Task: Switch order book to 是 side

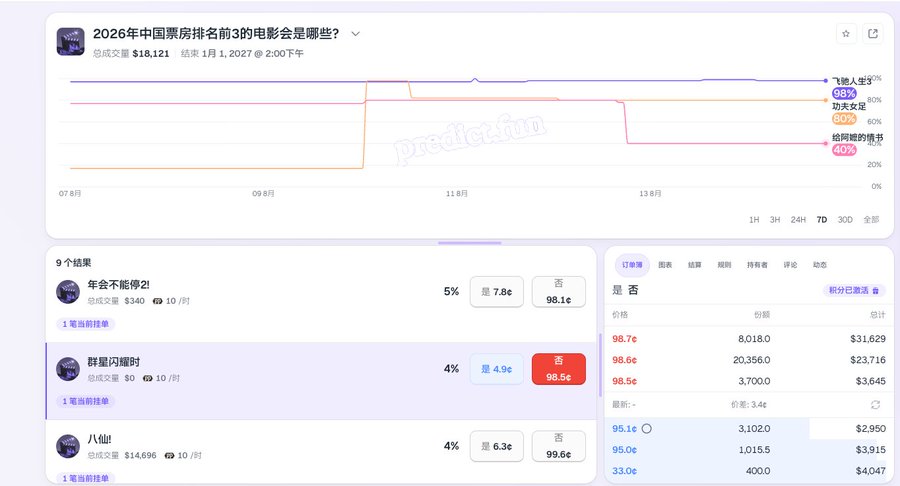Action: pyautogui.click(x=617, y=290)
